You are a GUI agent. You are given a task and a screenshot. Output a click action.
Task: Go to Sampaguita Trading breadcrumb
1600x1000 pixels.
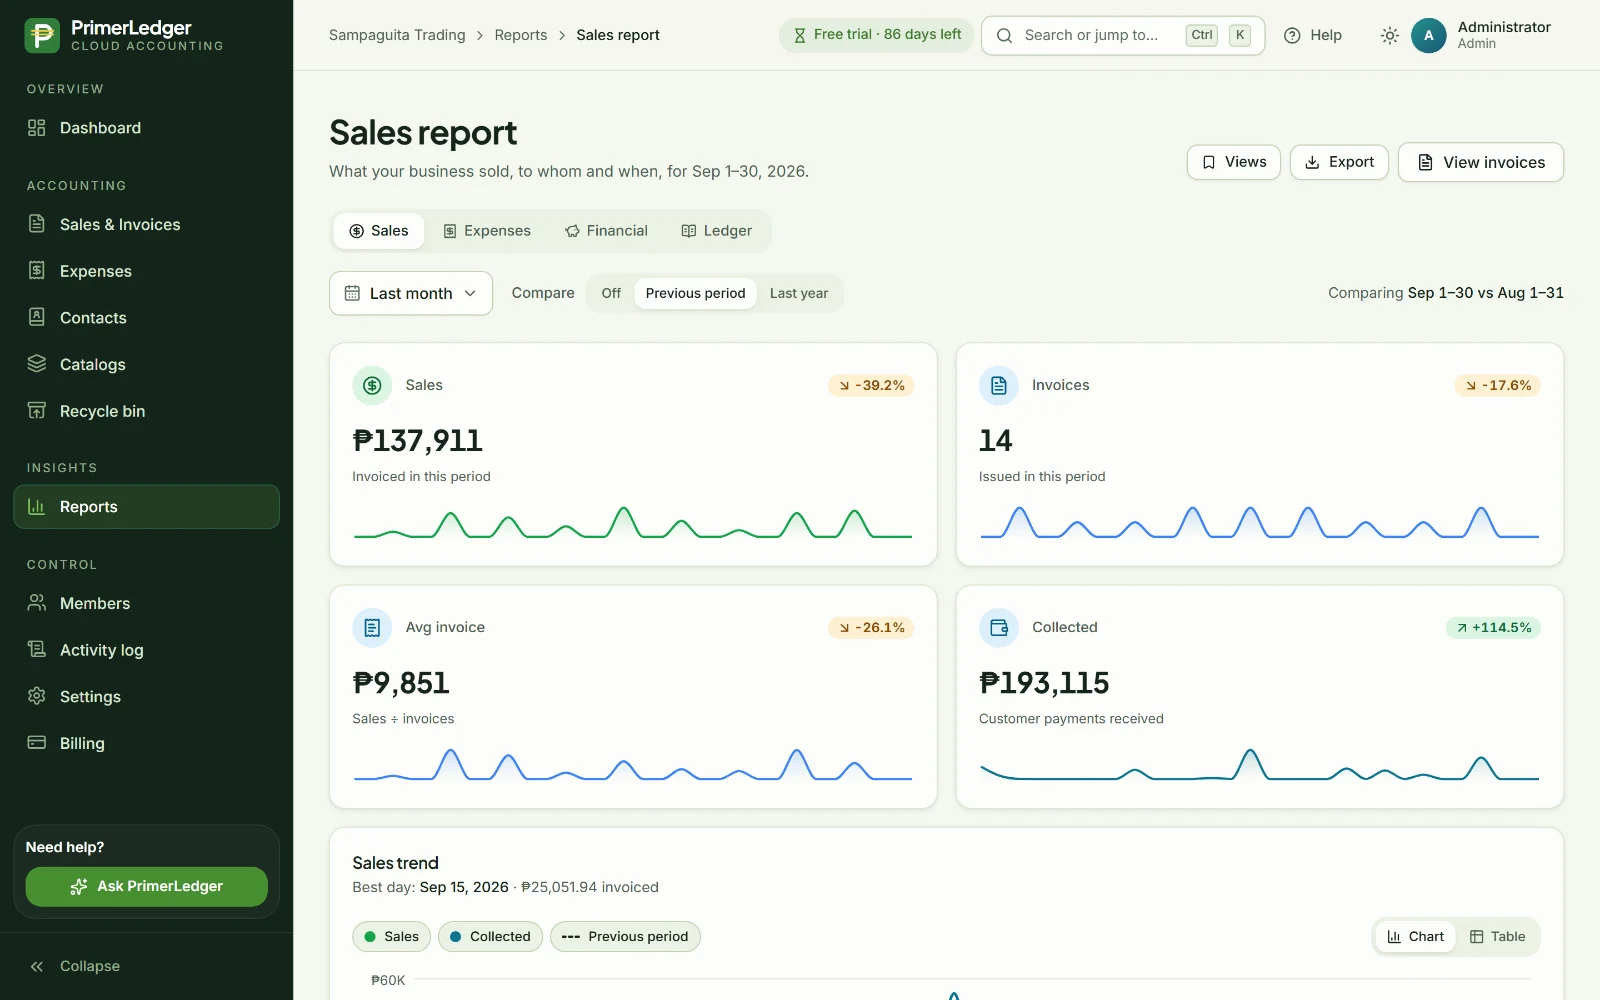pyautogui.click(x=397, y=35)
